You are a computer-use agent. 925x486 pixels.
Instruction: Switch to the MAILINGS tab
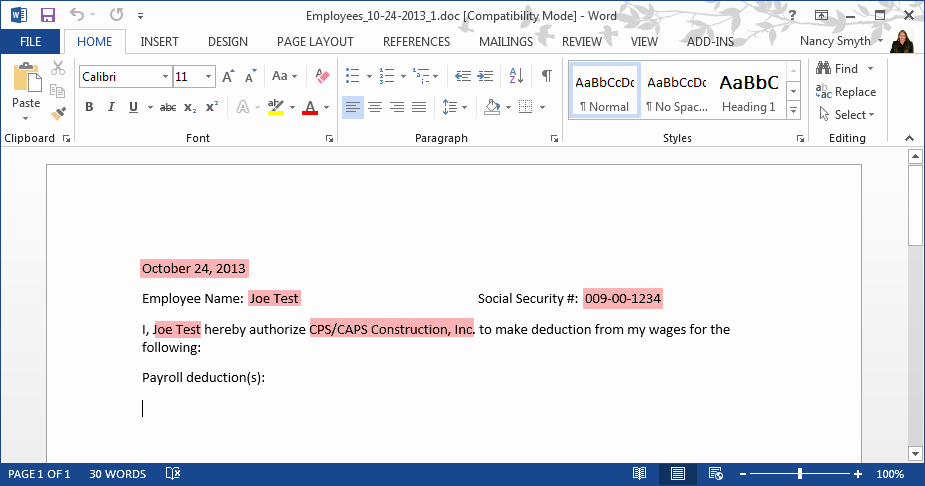[506, 41]
